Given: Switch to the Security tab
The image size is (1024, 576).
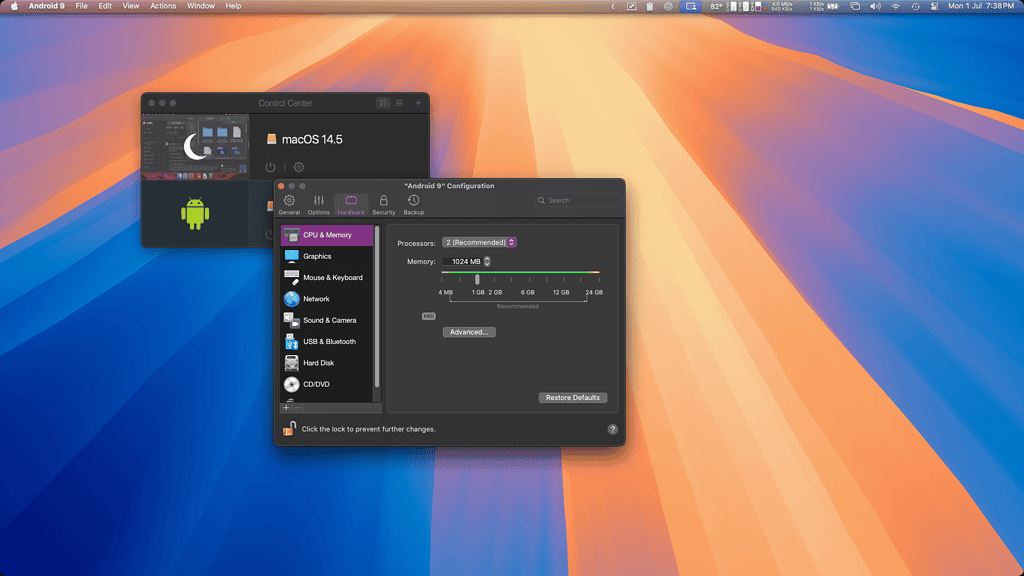Looking at the screenshot, I should pyautogui.click(x=383, y=204).
